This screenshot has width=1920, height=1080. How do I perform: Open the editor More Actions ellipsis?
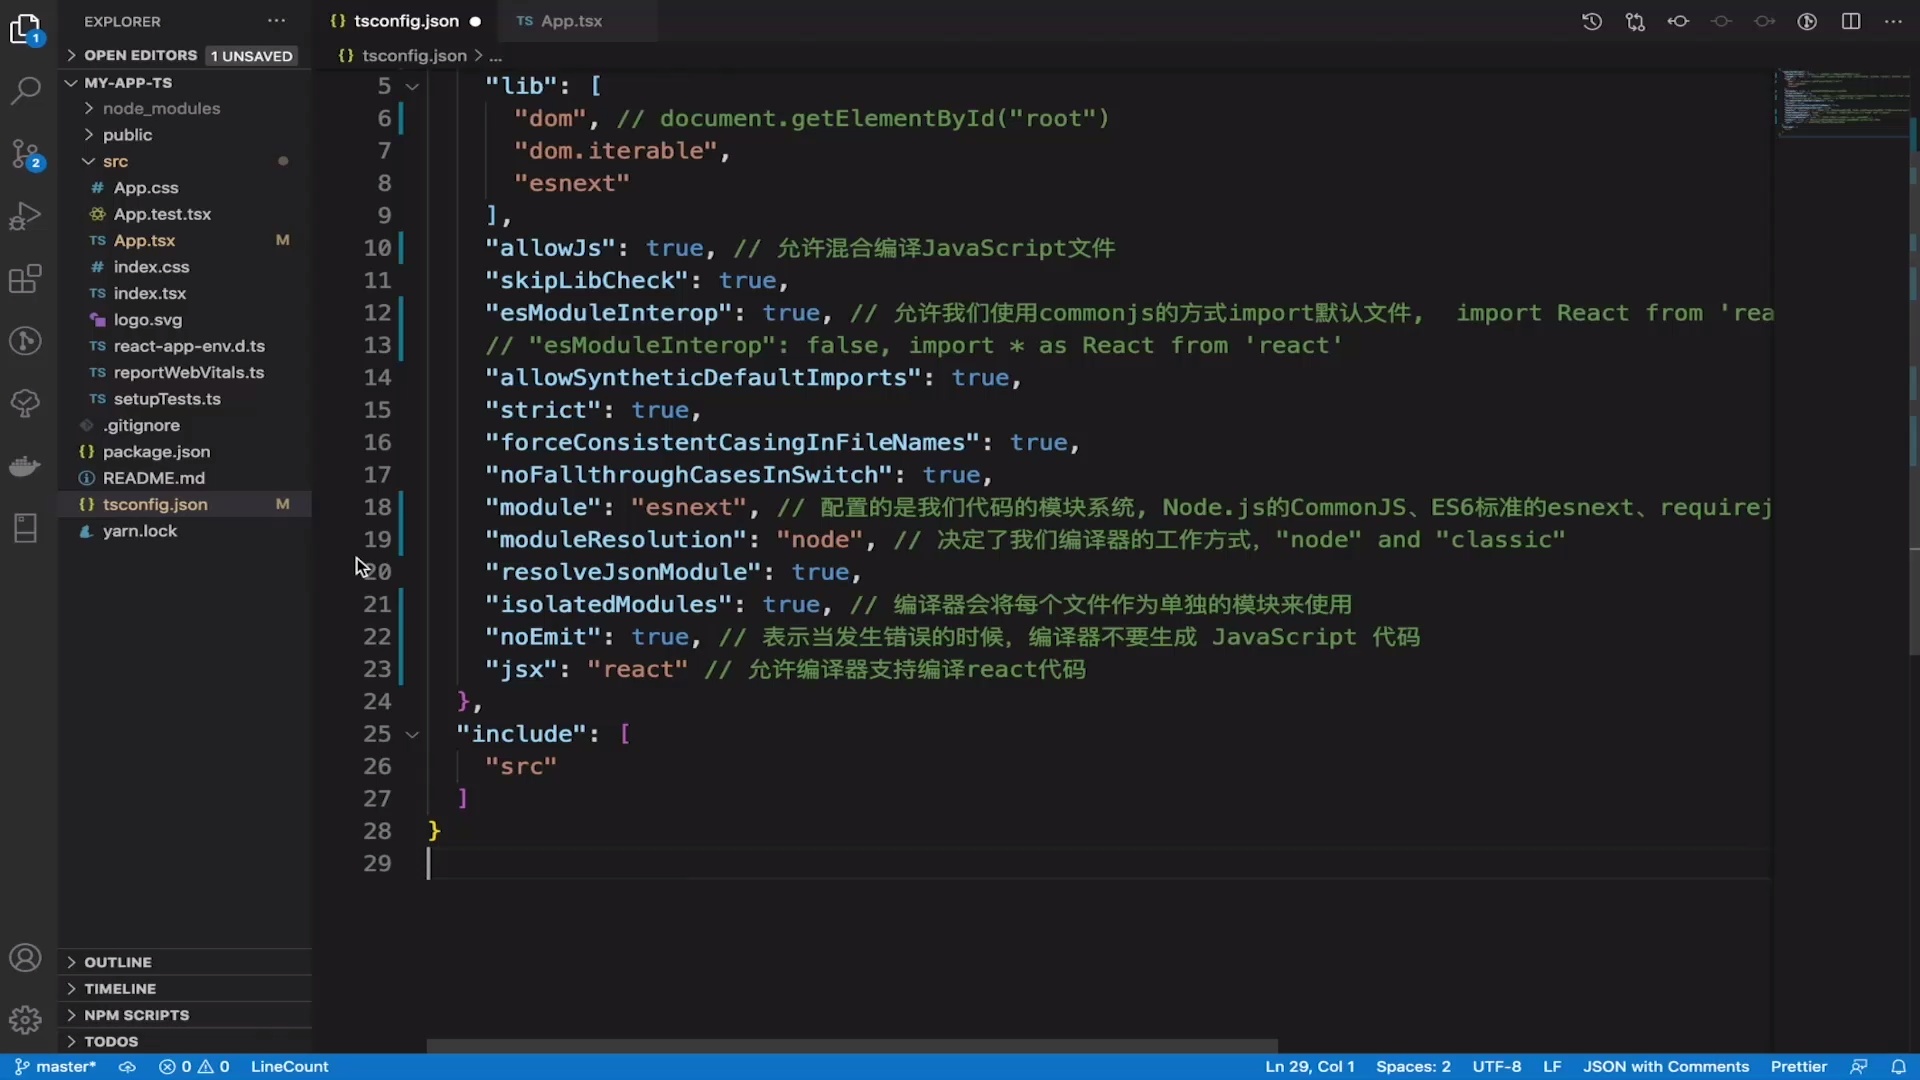[1893, 21]
